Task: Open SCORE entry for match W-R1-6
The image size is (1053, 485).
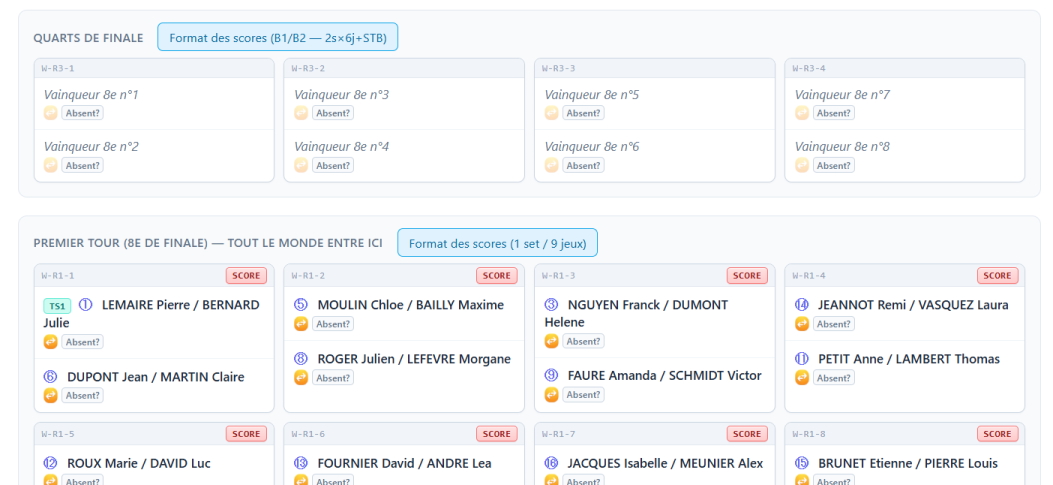Action: [x=497, y=434]
